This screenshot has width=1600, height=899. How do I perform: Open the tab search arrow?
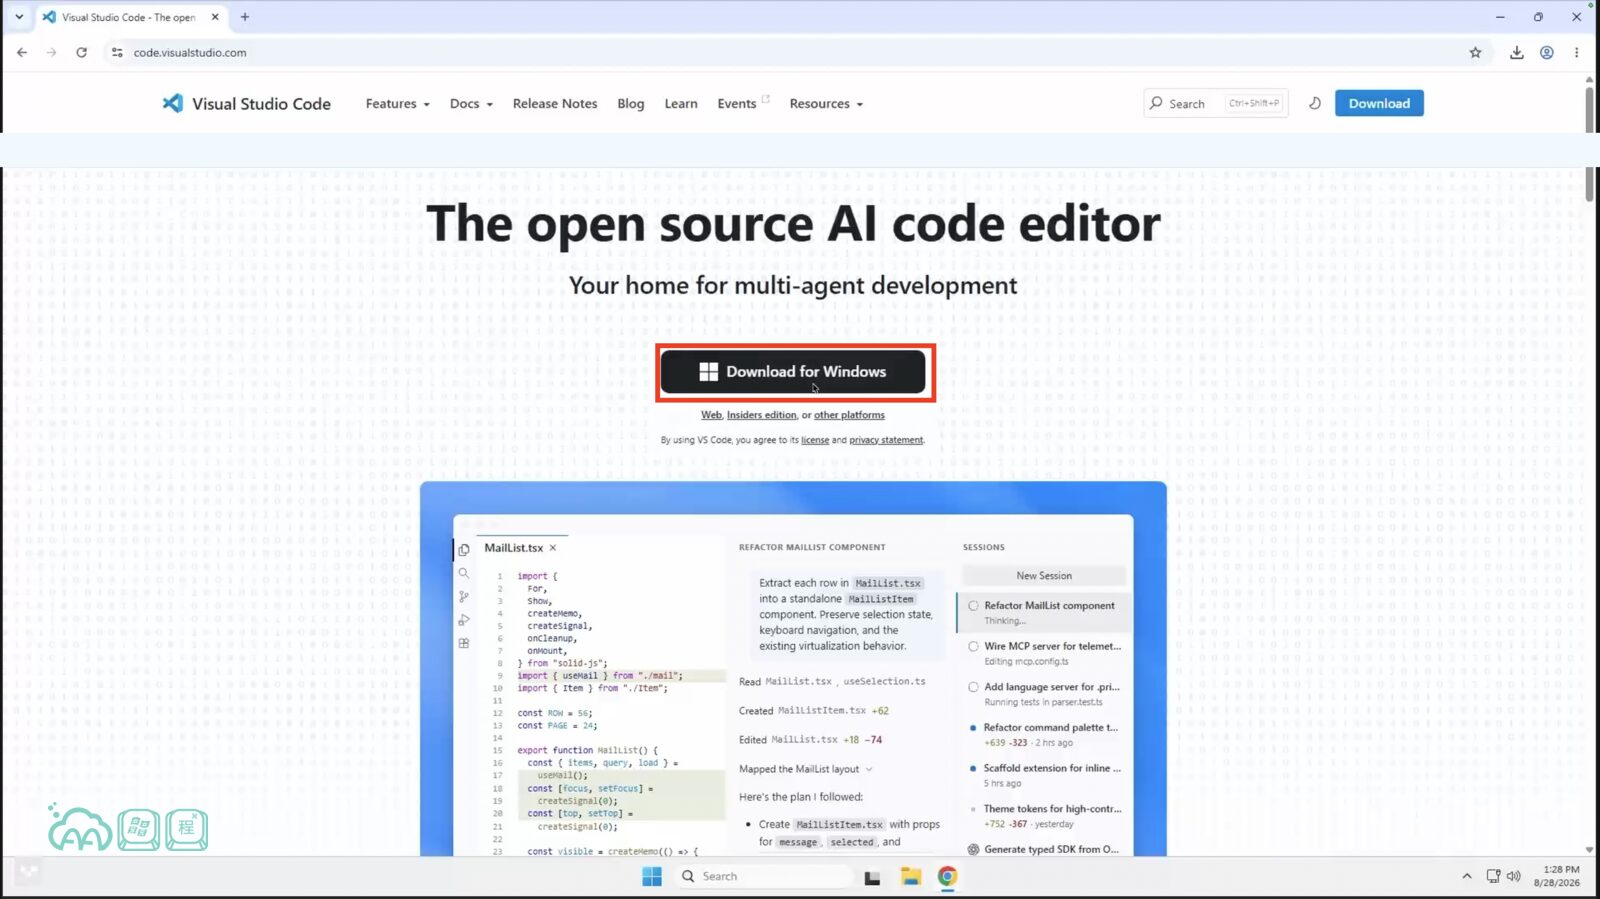coord(19,17)
